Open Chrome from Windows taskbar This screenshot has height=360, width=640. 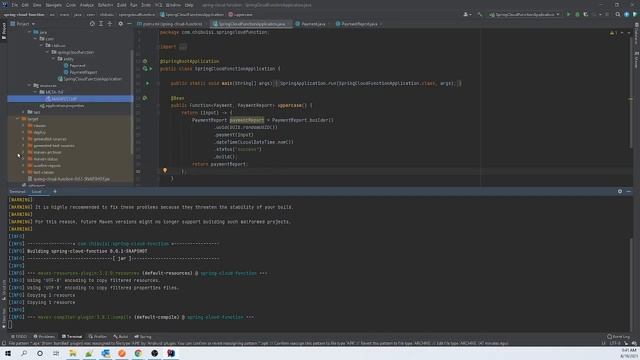tap(138, 353)
